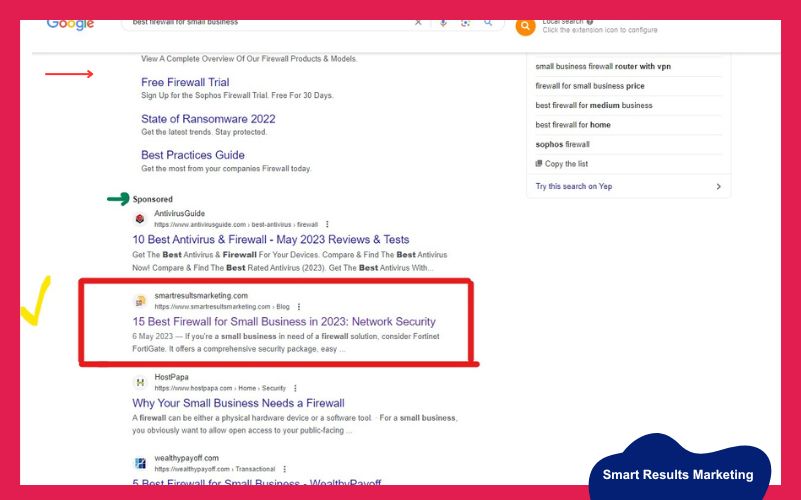
Task: Click the copy icon beside Copy the list
Action: point(538,163)
